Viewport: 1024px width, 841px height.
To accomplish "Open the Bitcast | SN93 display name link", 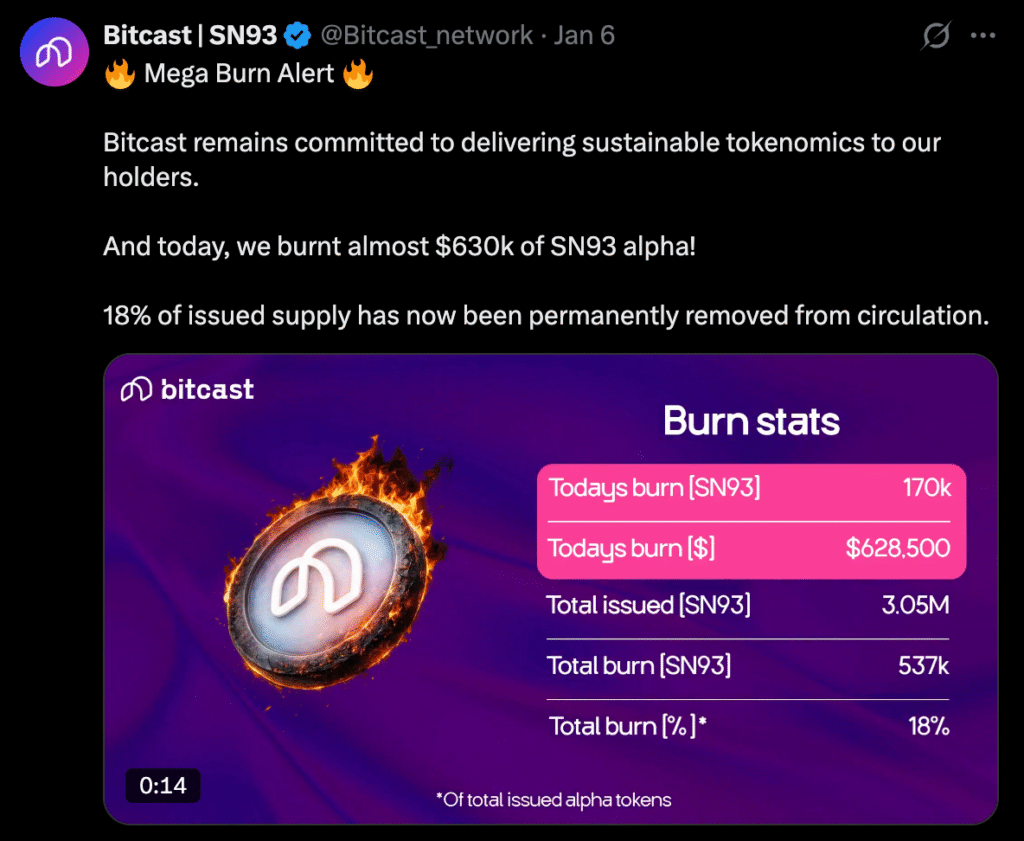I will (x=190, y=36).
